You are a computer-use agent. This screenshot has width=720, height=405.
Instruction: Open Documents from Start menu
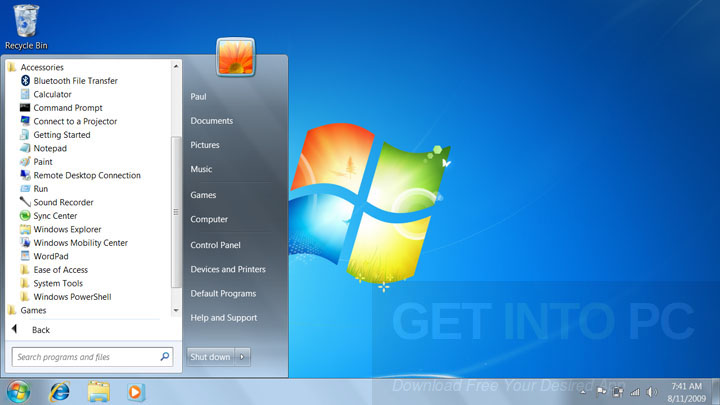(x=212, y=121)
